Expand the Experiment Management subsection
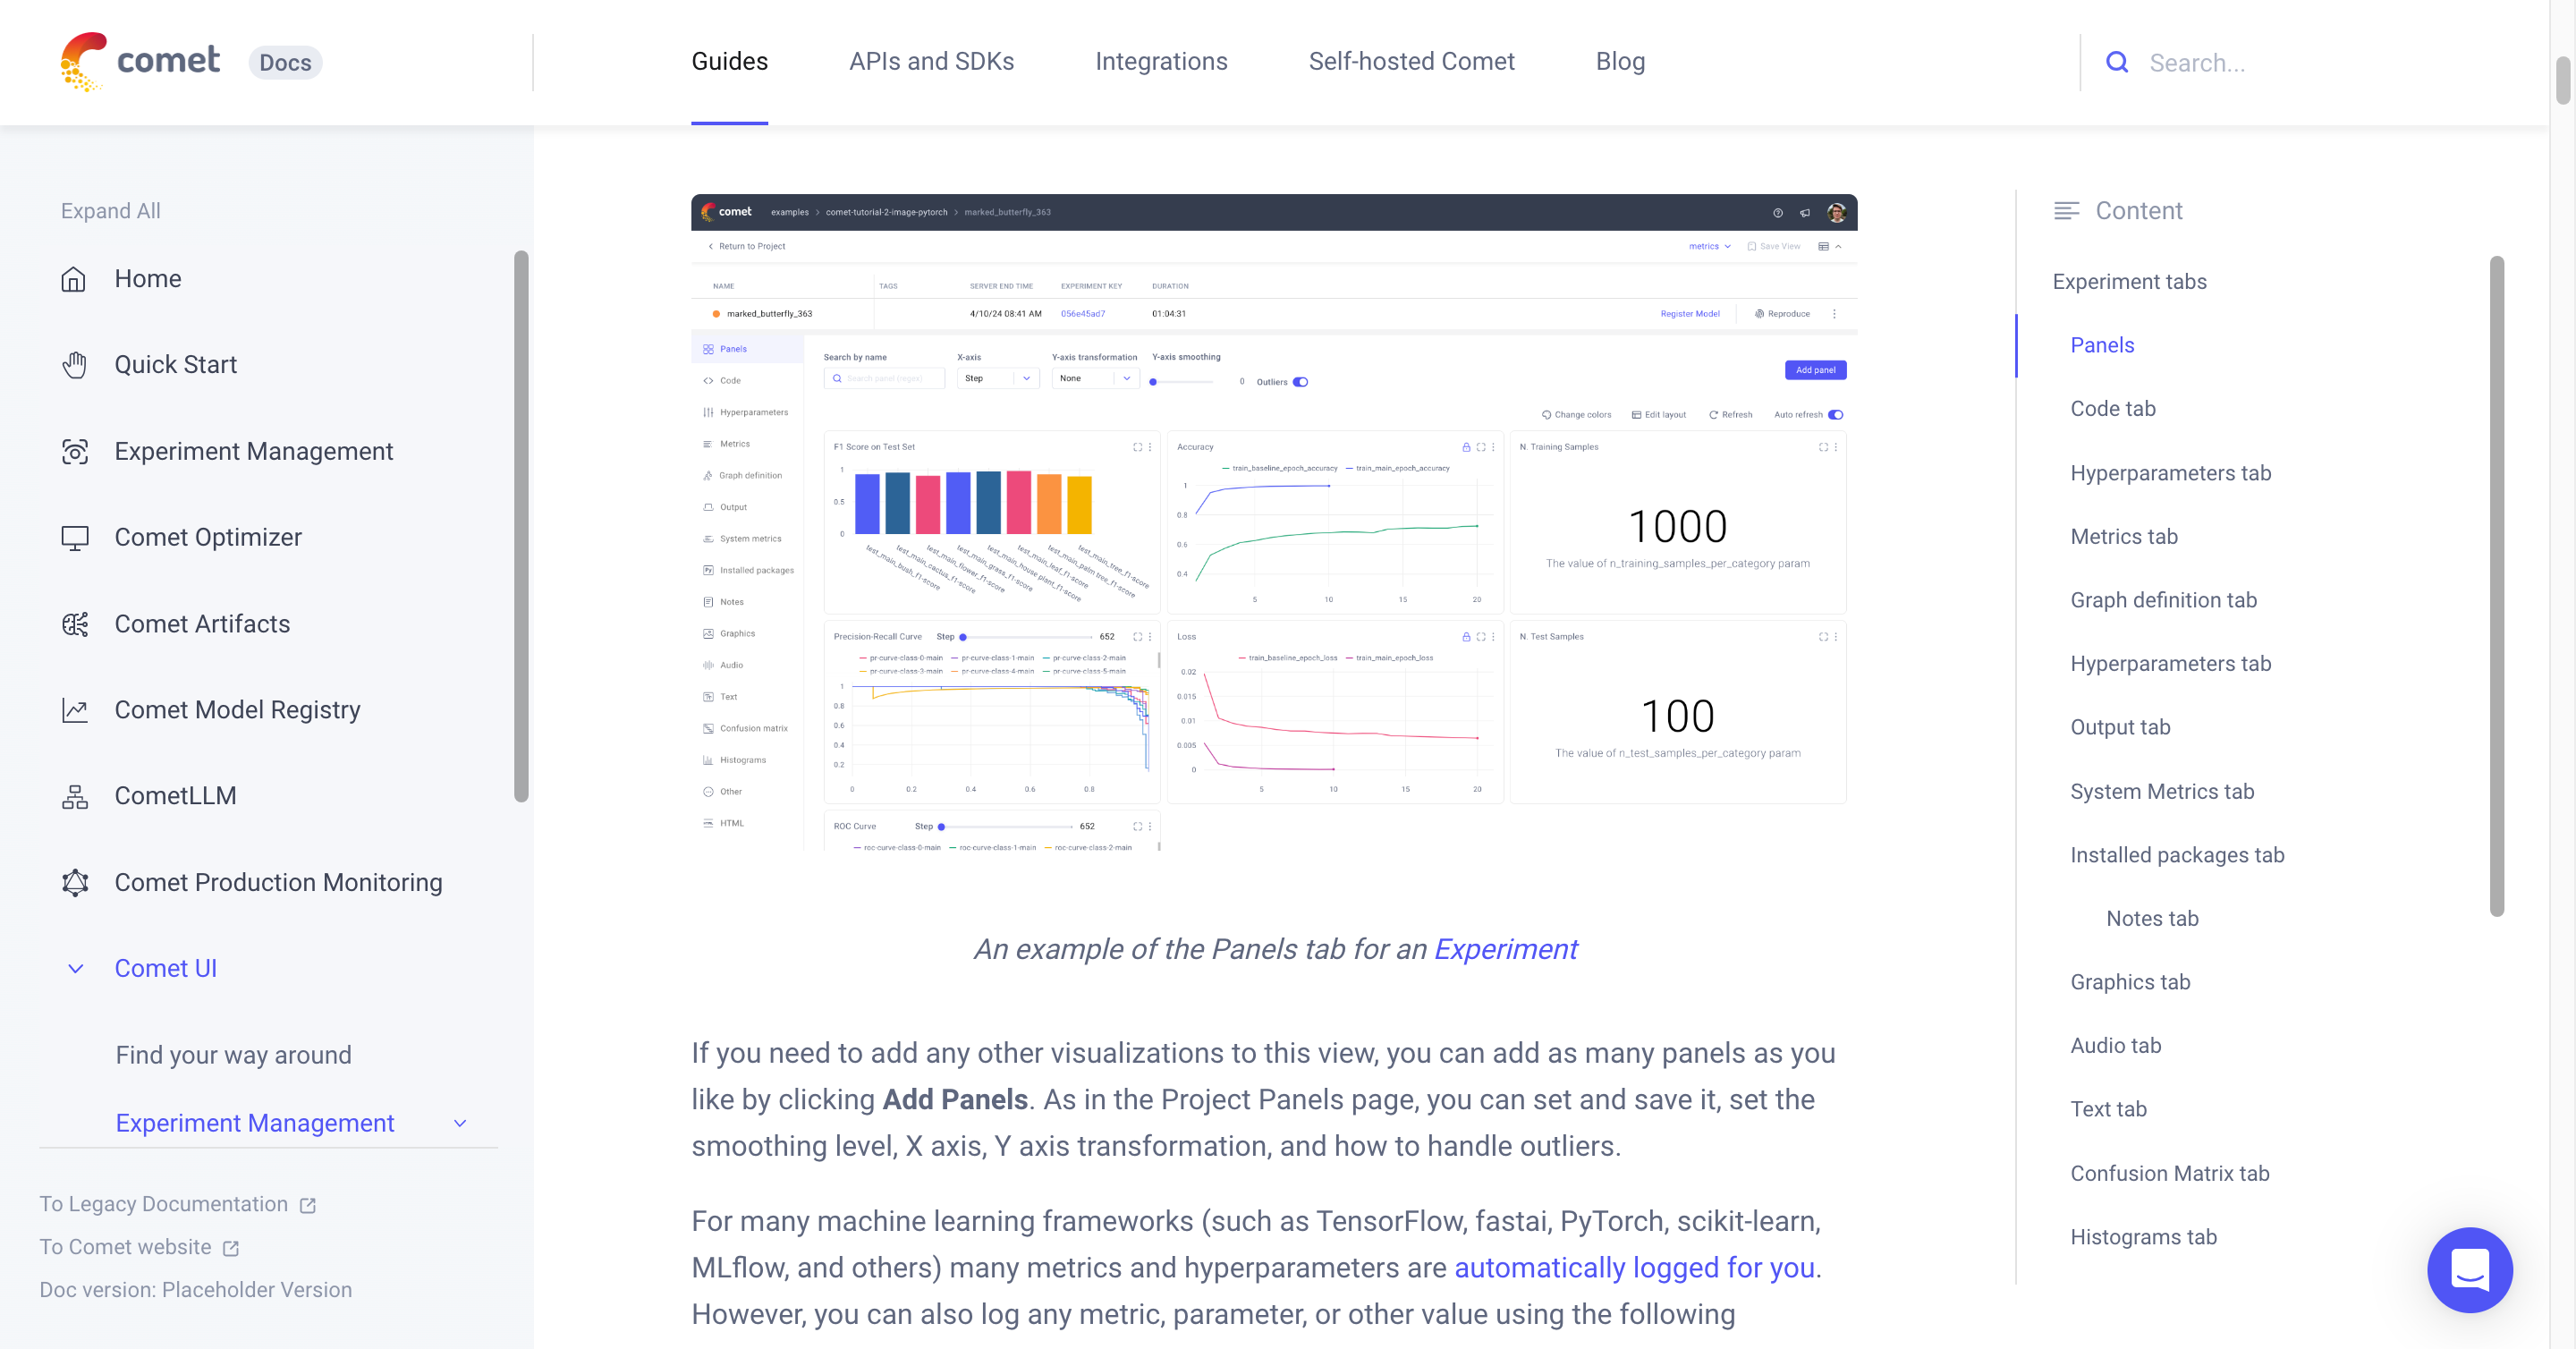 [459, 1123]
